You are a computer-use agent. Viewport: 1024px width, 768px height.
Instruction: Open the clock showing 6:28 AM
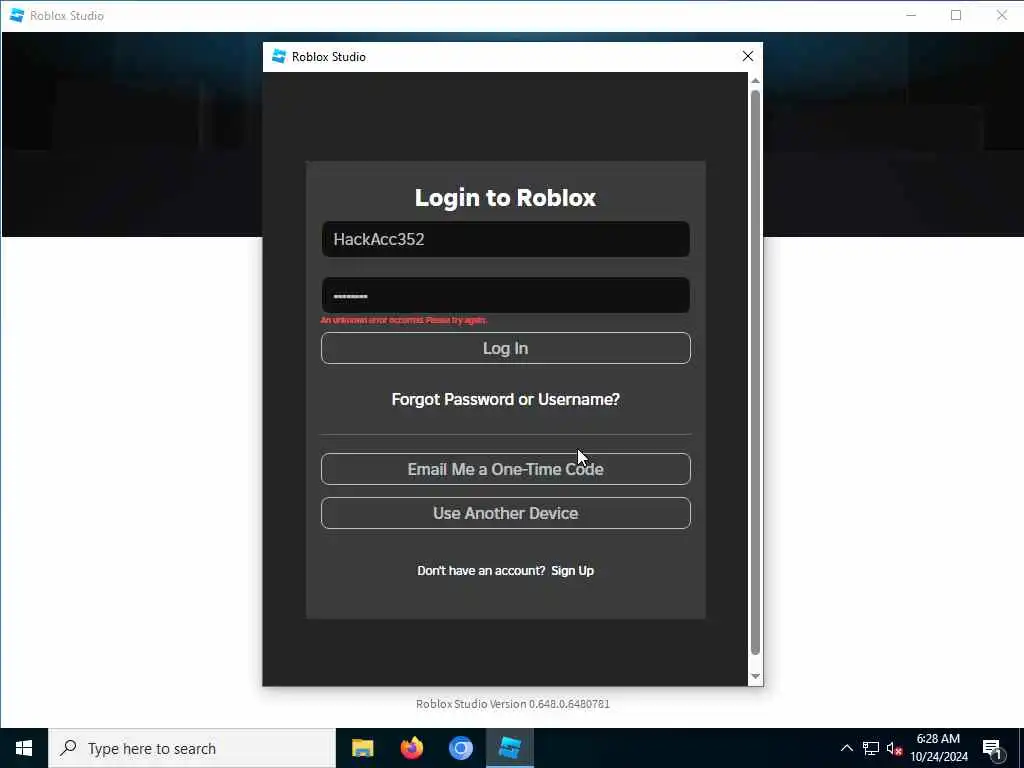coord(938,748)
